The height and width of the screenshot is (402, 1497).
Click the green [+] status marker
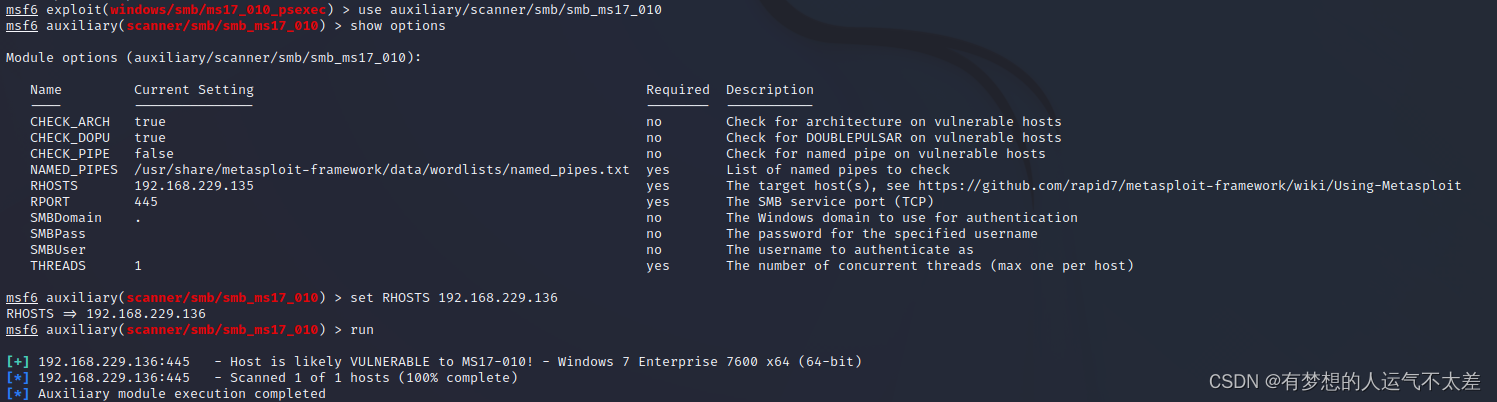(18, 362)
